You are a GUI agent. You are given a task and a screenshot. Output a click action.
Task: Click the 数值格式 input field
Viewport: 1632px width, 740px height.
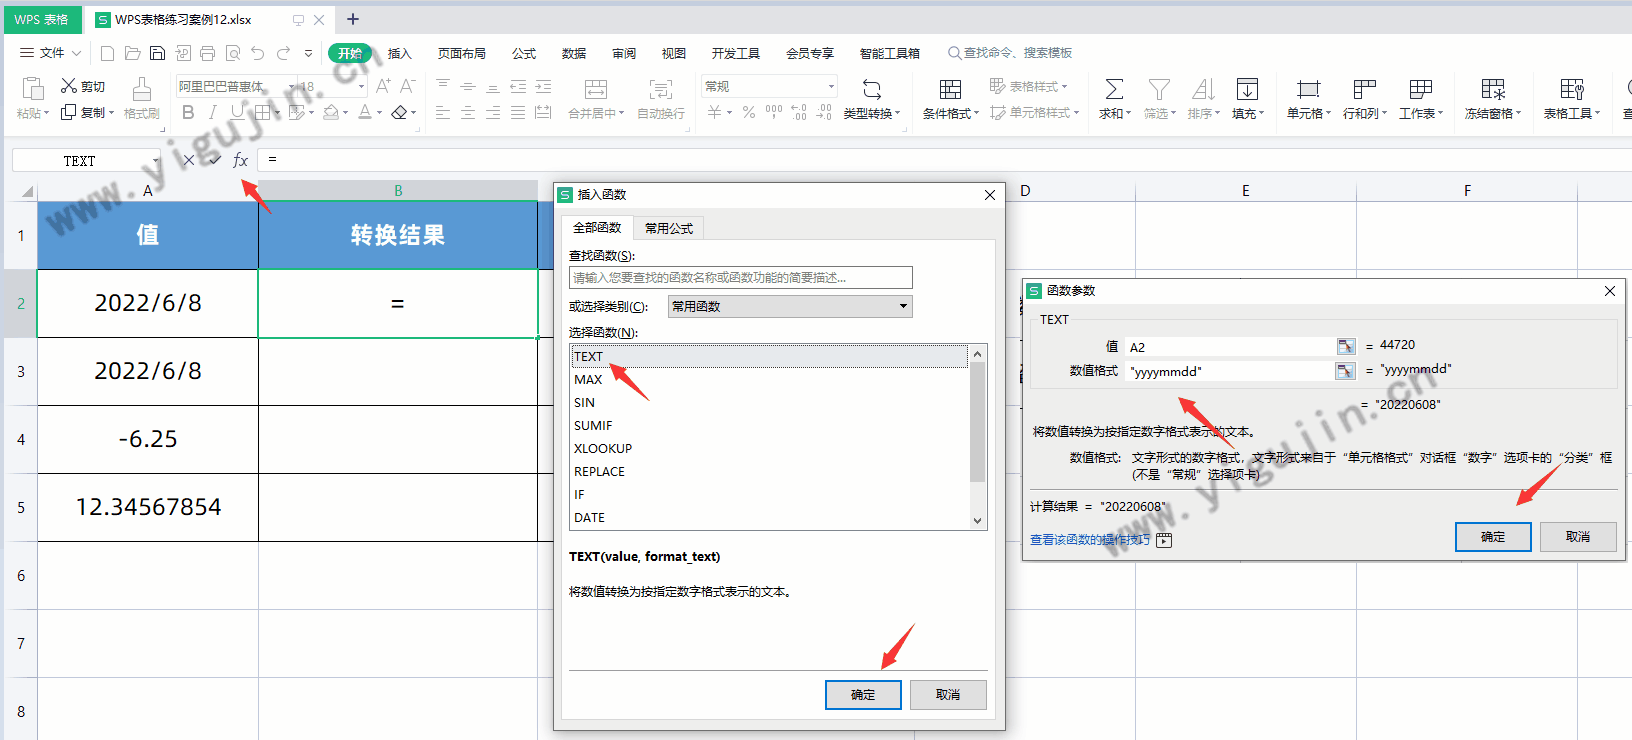tap(1230, 371)
